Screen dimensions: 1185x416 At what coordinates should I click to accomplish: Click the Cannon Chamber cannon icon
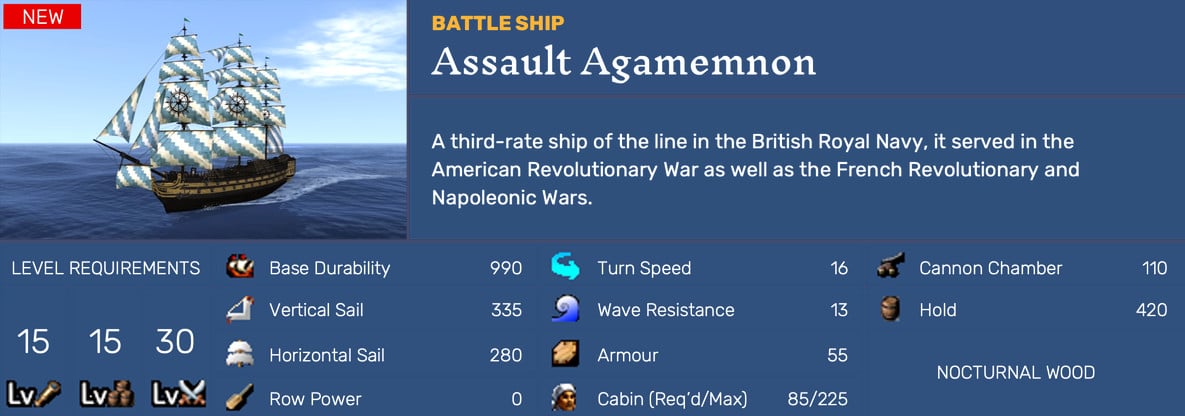(890, 267)
